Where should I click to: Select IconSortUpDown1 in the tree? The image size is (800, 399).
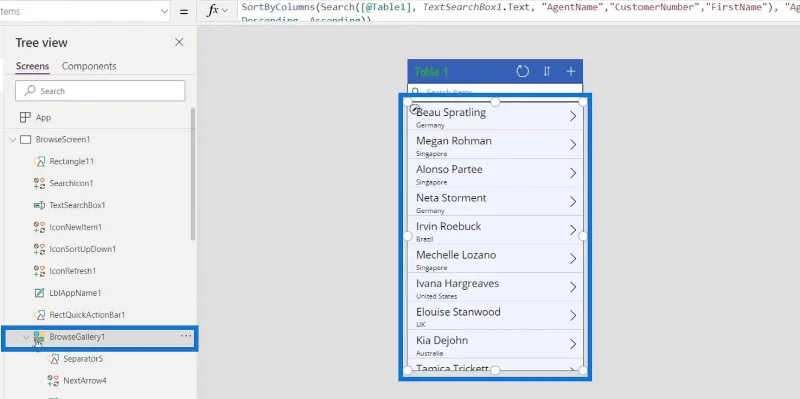click(x=83, y=249)
